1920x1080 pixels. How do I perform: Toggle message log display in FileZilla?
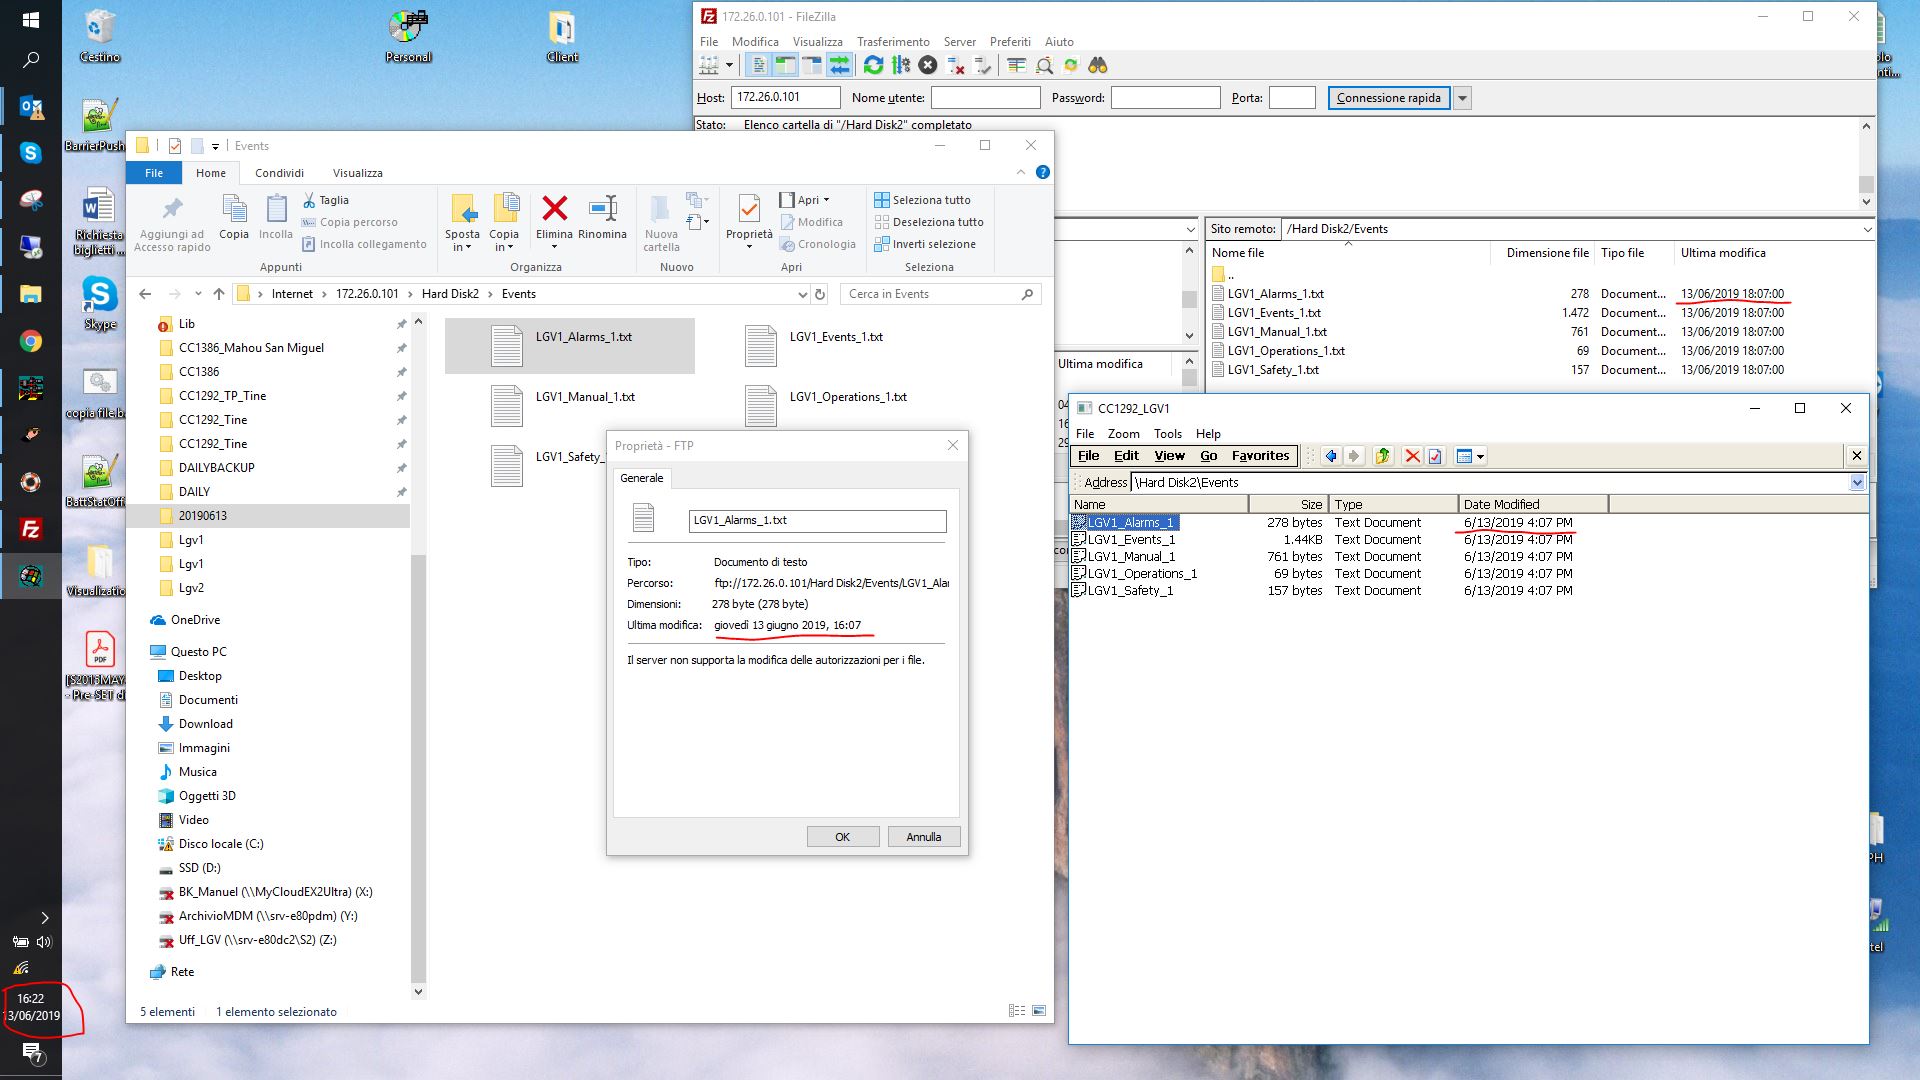click(759, 65)
